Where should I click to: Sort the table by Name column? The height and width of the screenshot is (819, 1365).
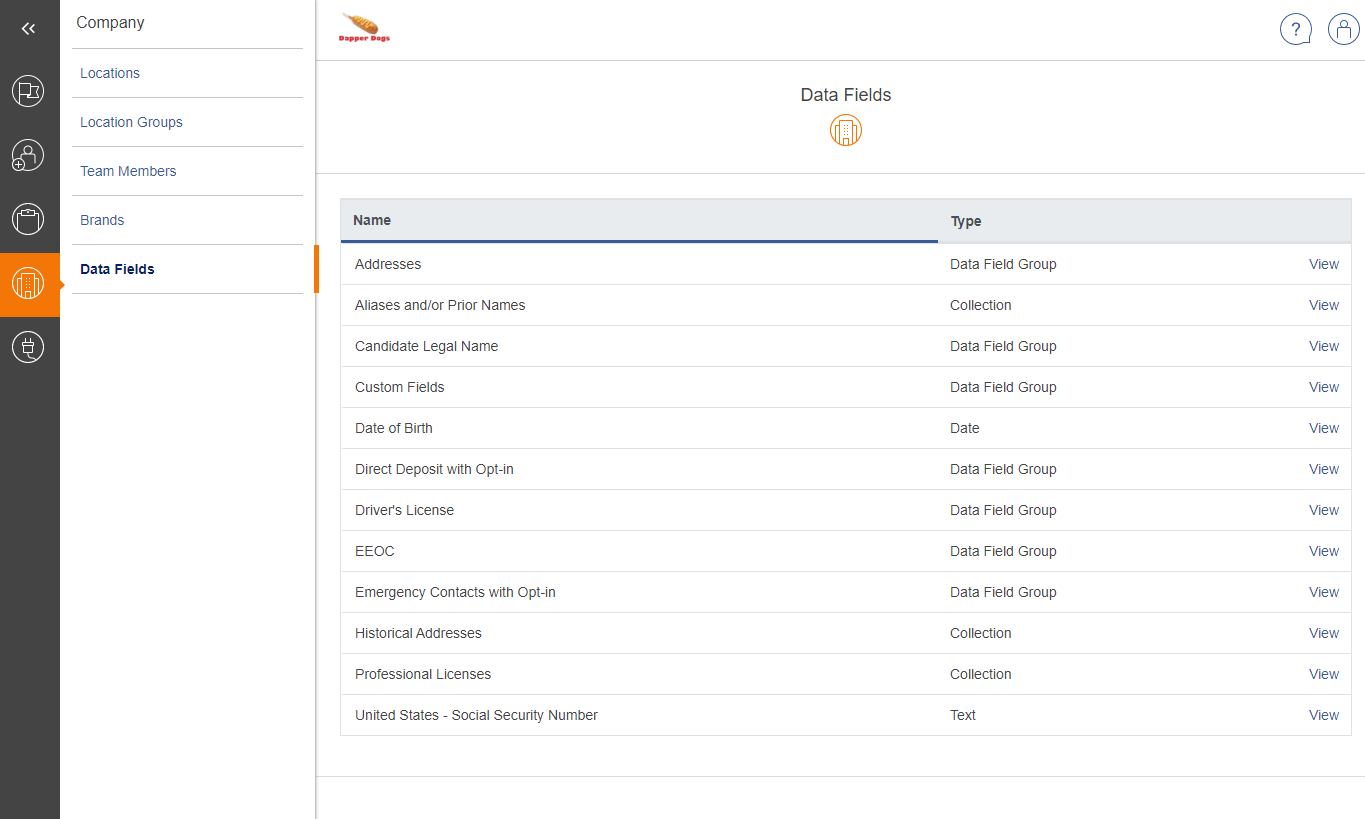[372, 220]
